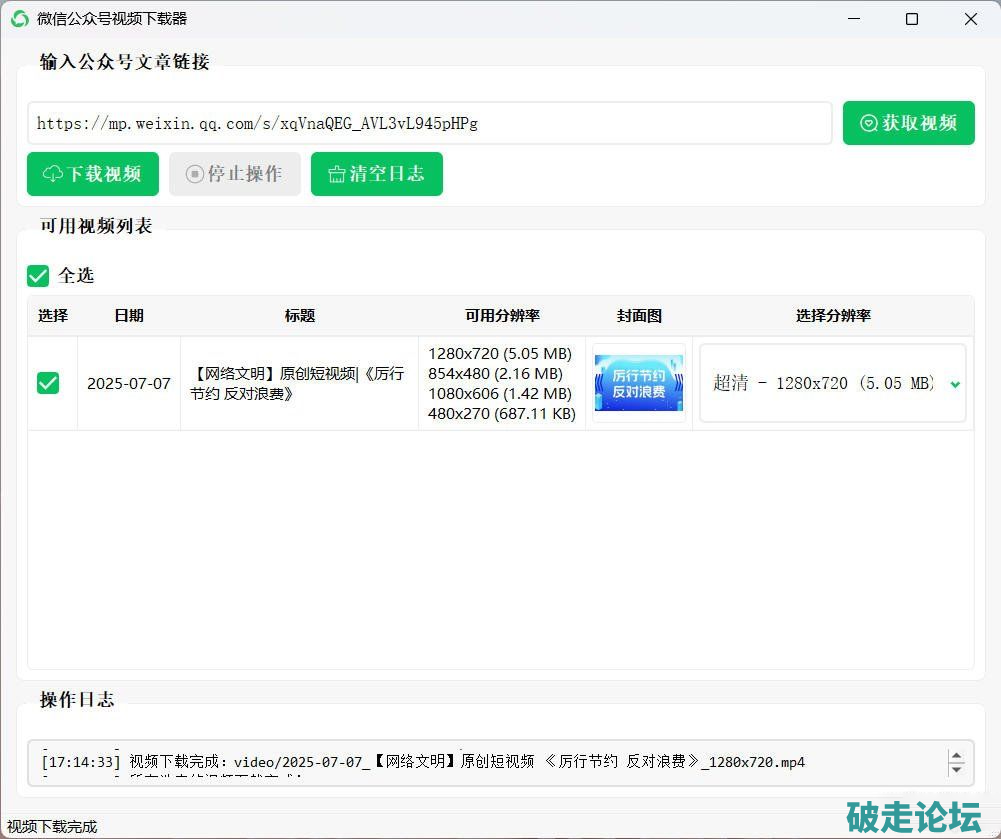This screenshot has width=1001, height=839.
Task: Click the WeChat downloader app logo icon
Action: tap(19, 19)
